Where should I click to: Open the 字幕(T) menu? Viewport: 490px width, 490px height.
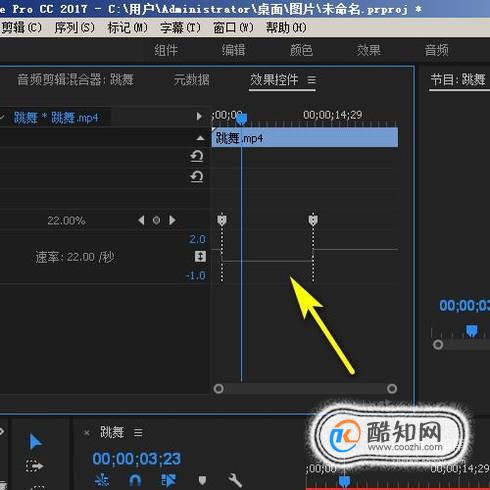(180, 27)
